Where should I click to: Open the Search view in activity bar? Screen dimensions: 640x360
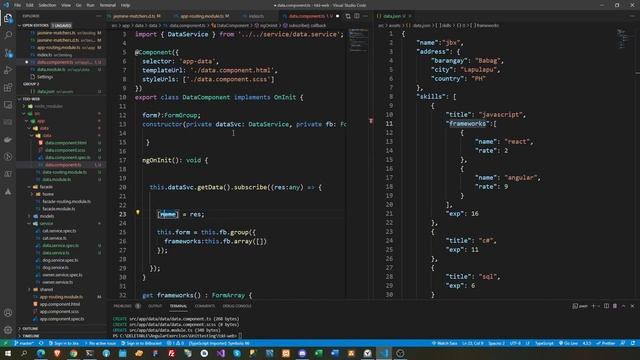coord(8,35)
